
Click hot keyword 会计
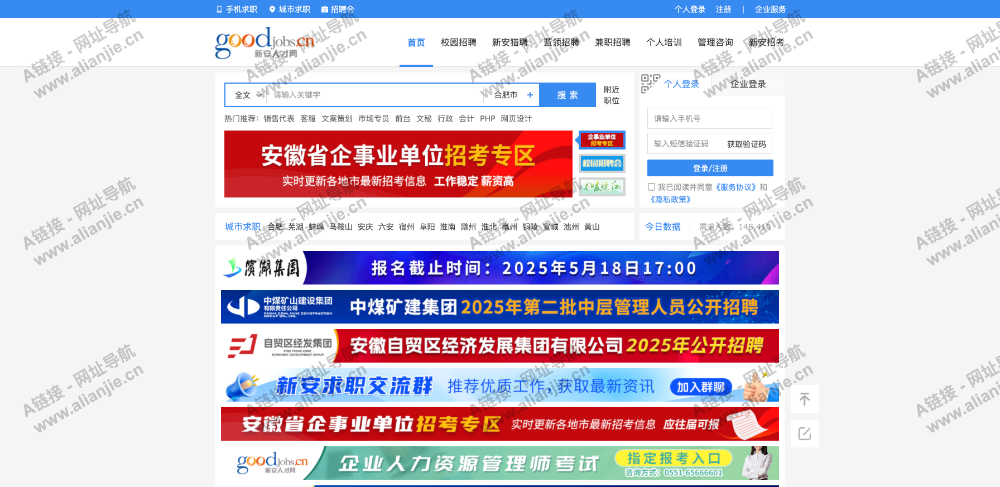point(466,119)
